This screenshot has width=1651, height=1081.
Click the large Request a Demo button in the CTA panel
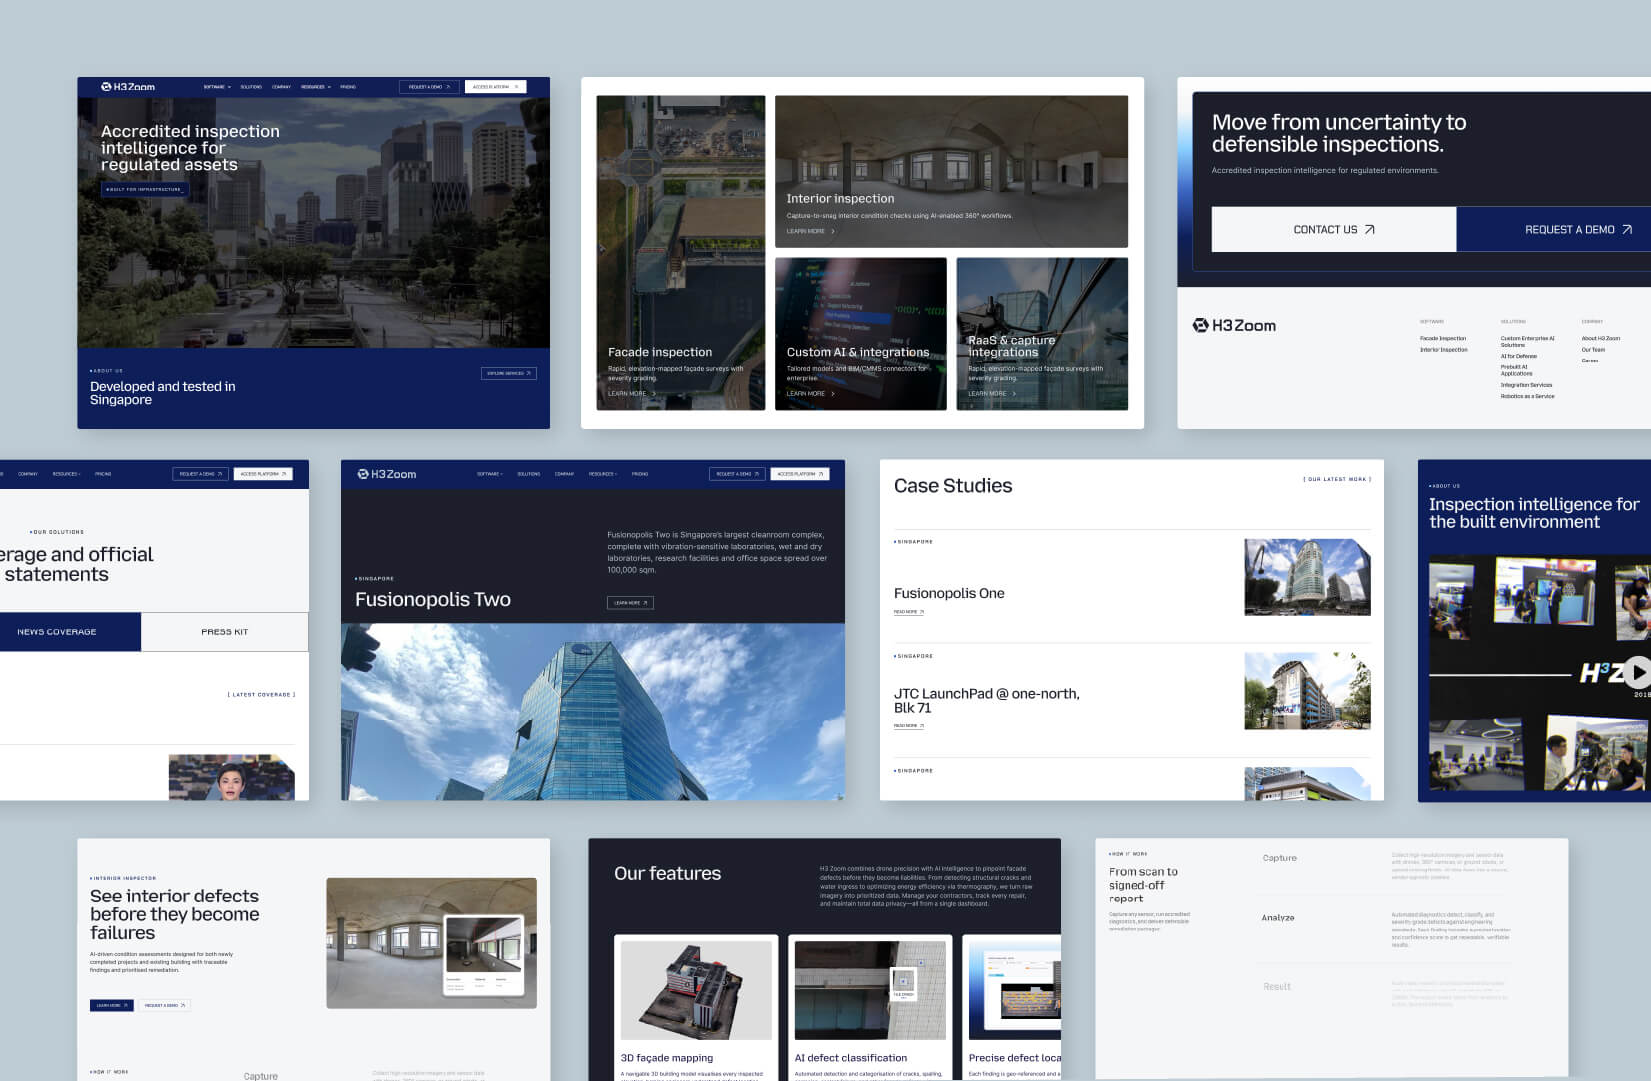(1553, 230)
